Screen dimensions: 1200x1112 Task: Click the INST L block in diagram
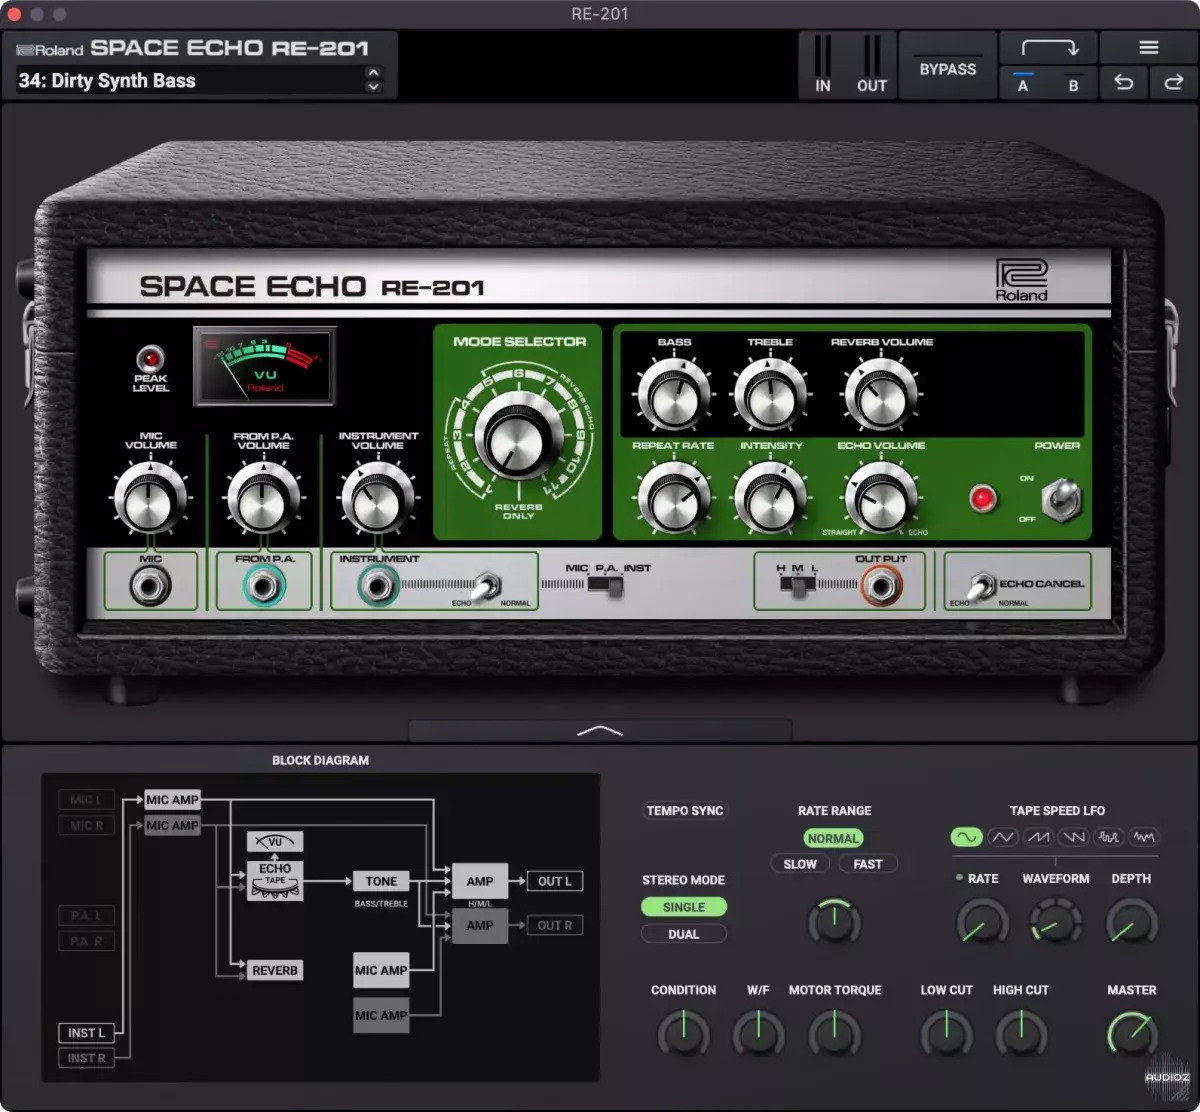pos(87,1032)
